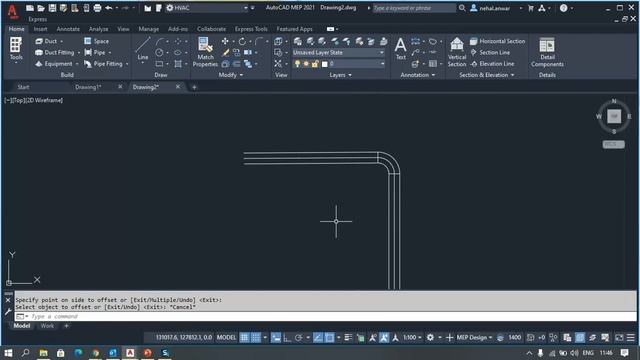The height and width of the screenshot is (360, 640).
Task: Open the 1:100 annotation scale dropdown
Action: click(x=412, y=338)
